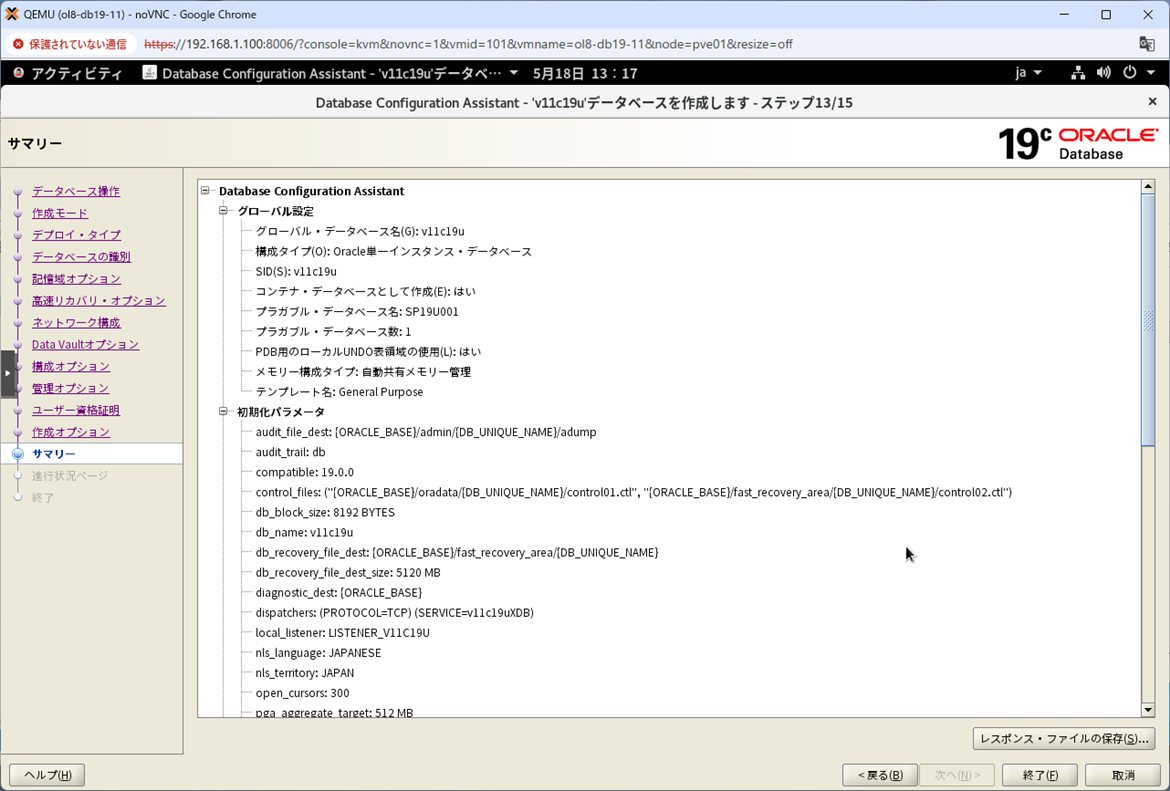Click the clock 5月18日 13:17 in top bar
This screenshot has width=1170, height=791.
click(x=585, y=73)
